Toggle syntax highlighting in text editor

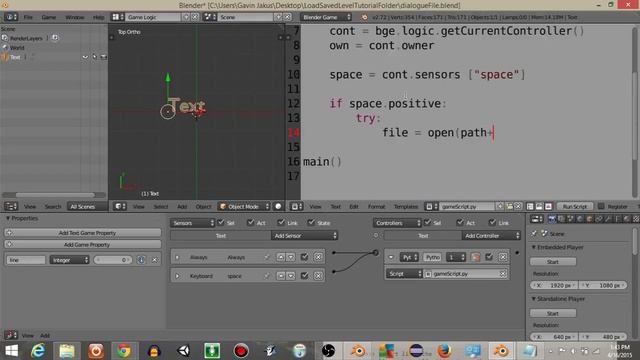point(549,207)
